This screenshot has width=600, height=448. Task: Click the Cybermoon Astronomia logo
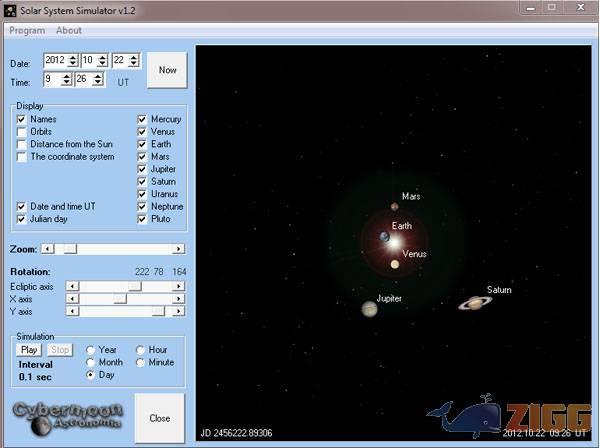pyautogui.click(x=67, y=416)
